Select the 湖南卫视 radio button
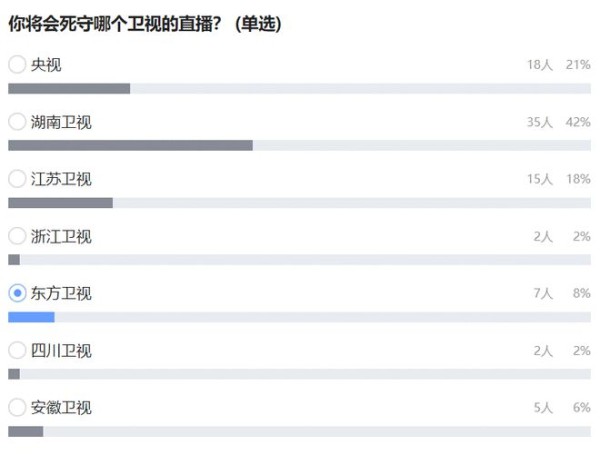The image size is (600, 455). [x=17, y=122]
